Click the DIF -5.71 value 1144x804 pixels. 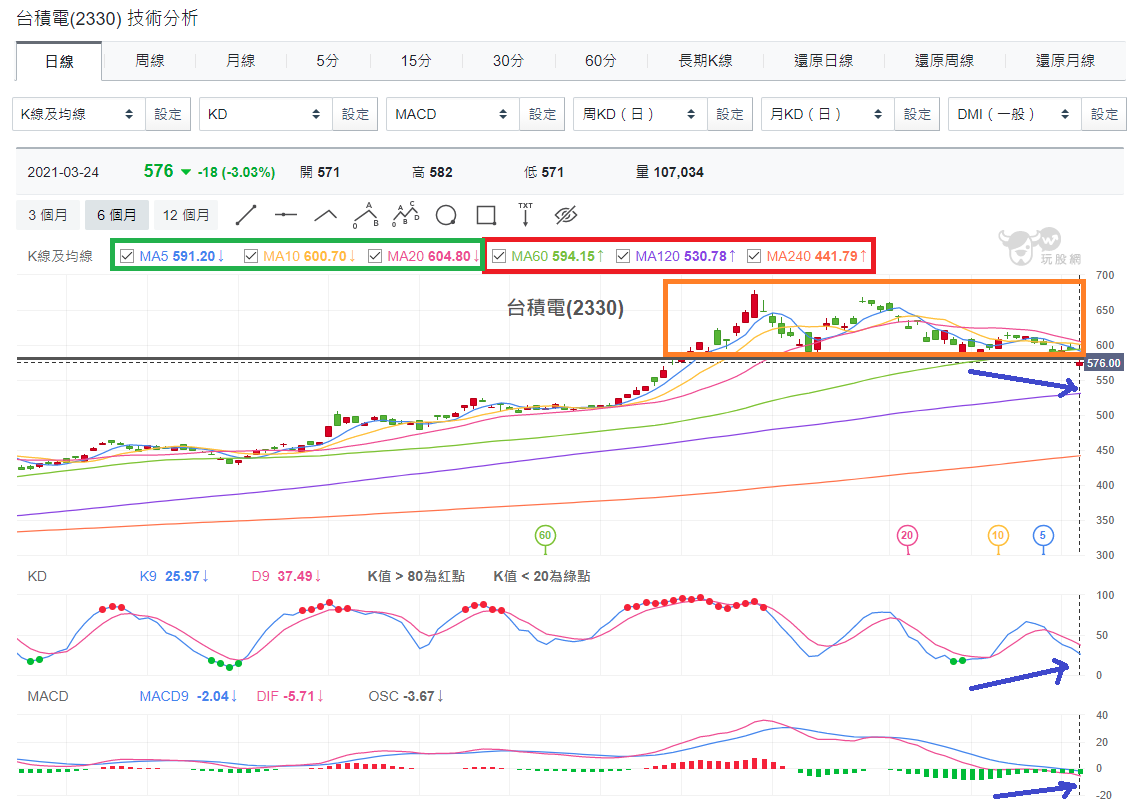click(290, 697)
